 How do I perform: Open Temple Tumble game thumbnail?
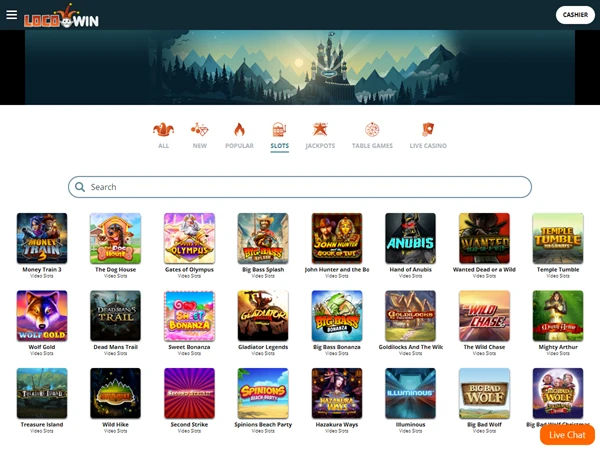558,238
